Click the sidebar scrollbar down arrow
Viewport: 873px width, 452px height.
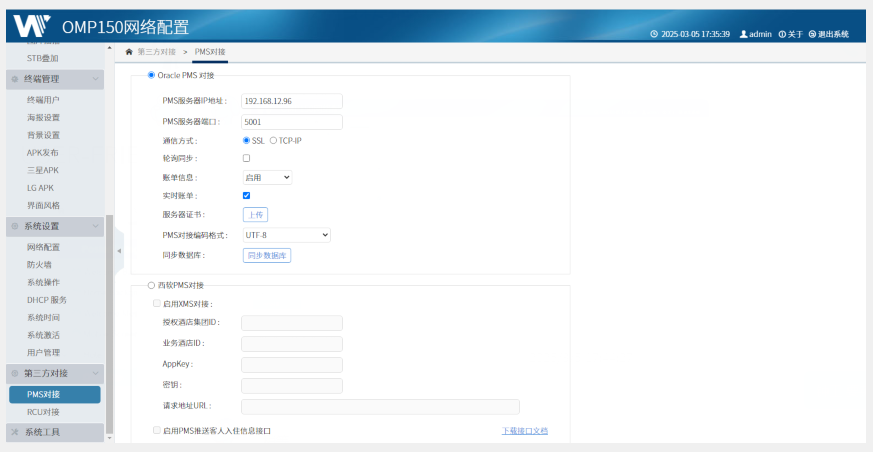[110, 439]
